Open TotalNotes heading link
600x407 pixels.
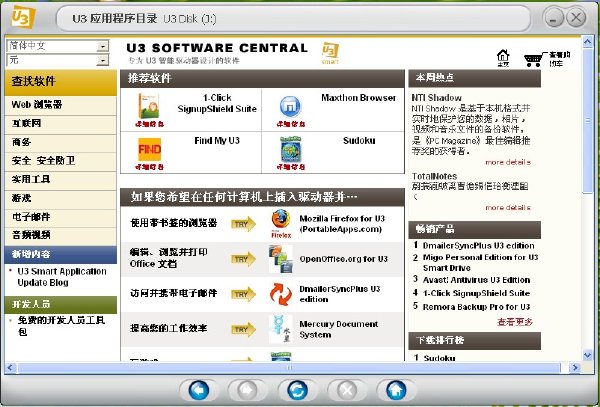click(x=434, y=176)
